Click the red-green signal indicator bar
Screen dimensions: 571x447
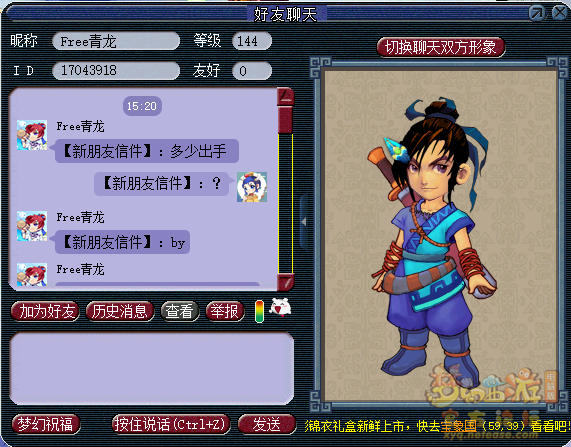coord(259,311)
